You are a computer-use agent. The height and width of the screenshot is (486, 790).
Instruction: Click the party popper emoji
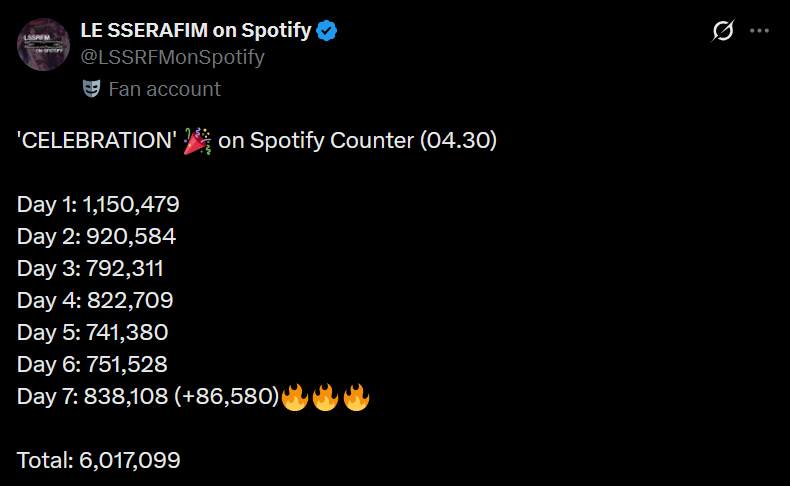[197, 141]
